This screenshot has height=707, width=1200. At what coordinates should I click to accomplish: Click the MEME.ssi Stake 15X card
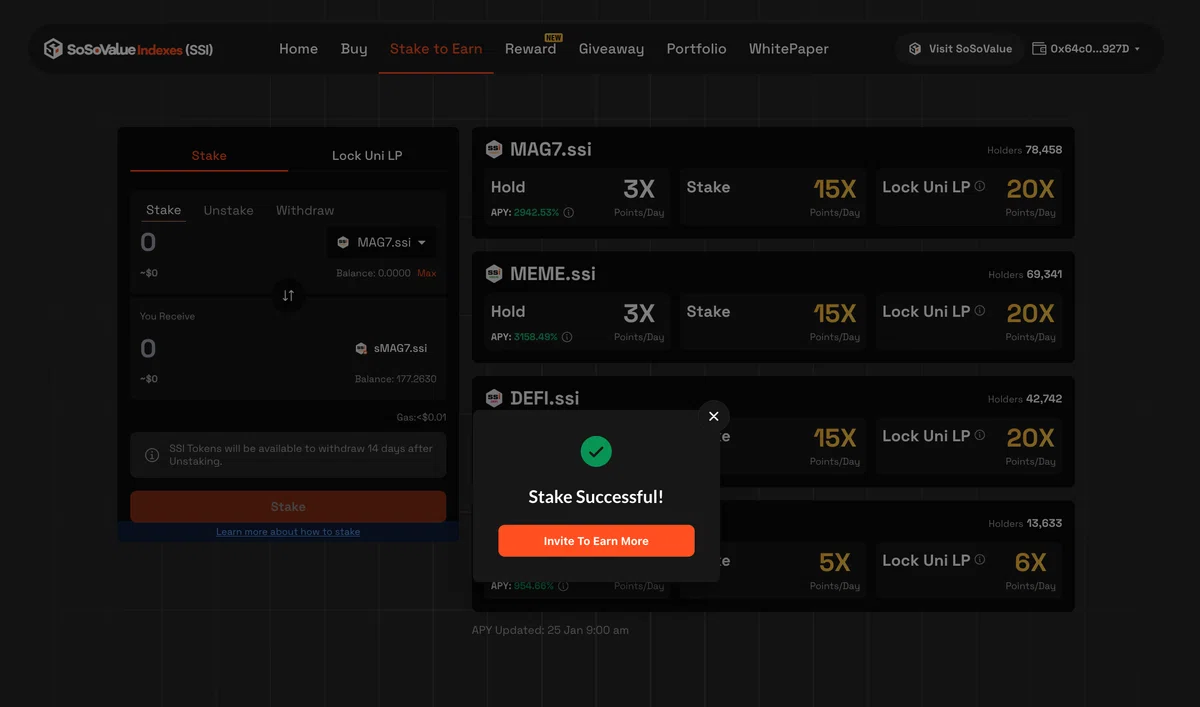coord(773,322)
